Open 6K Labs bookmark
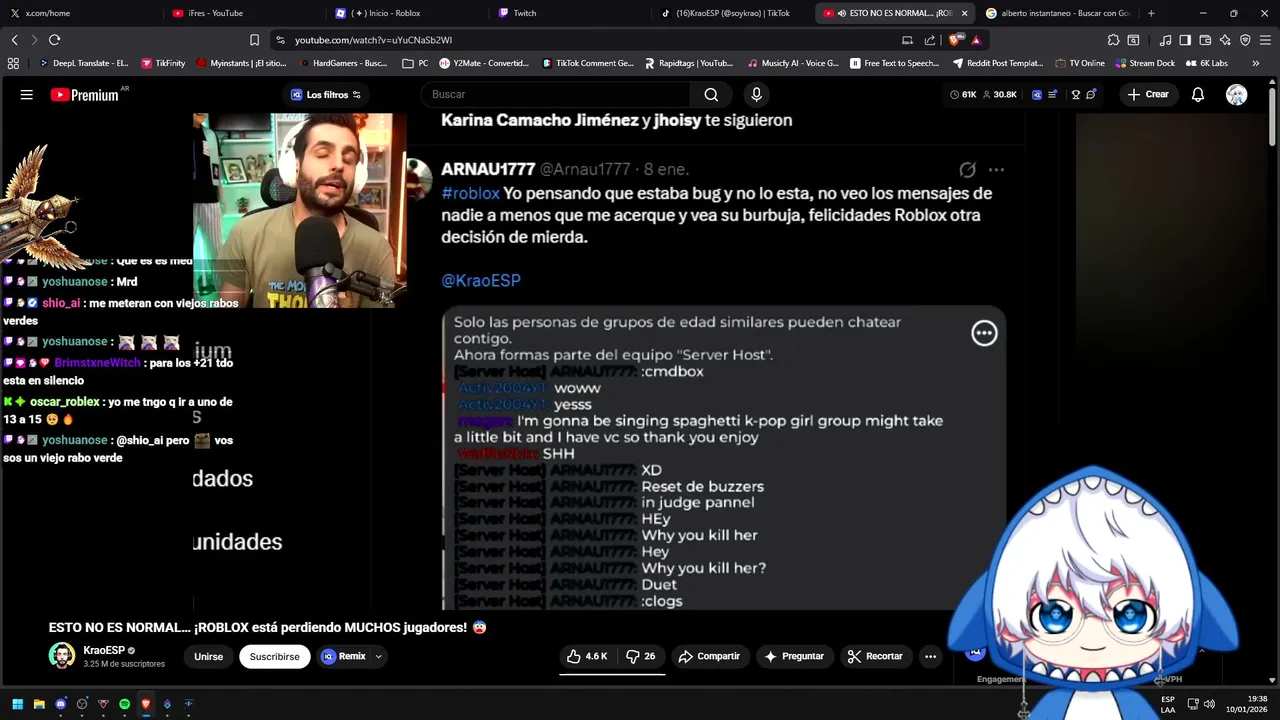 coord(1206,63)
